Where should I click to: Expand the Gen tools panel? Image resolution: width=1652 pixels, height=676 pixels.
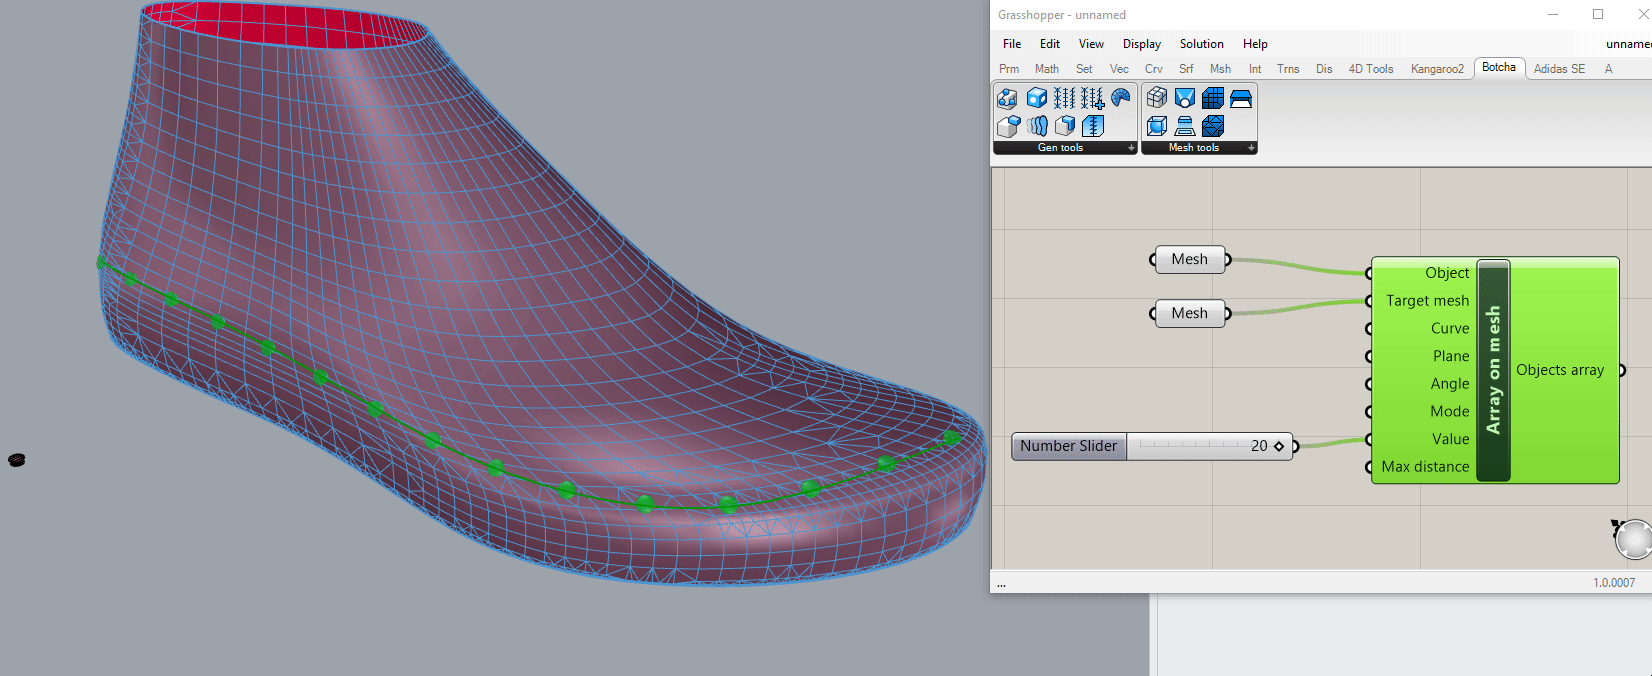click(1131, 148)
